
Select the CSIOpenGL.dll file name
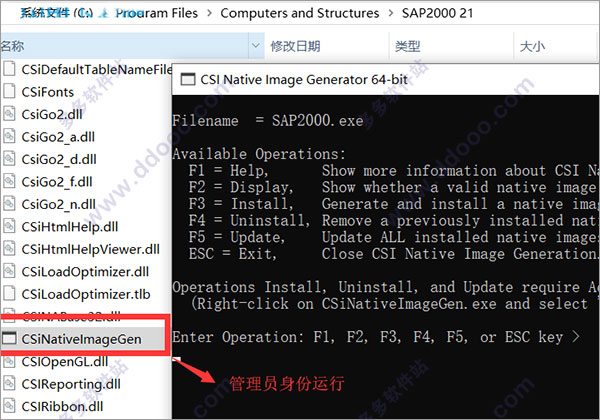coord(65,361)
